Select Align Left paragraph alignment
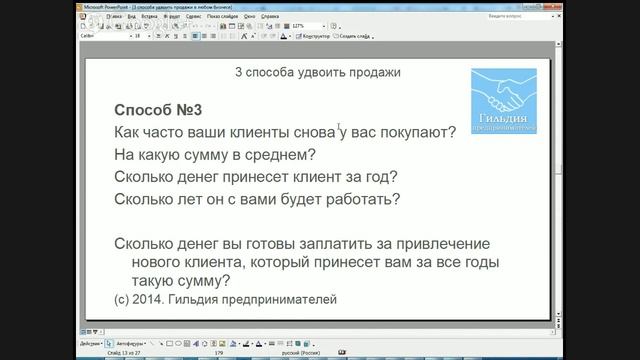Viewport: 640px width, 360px height. pos(195,36)
